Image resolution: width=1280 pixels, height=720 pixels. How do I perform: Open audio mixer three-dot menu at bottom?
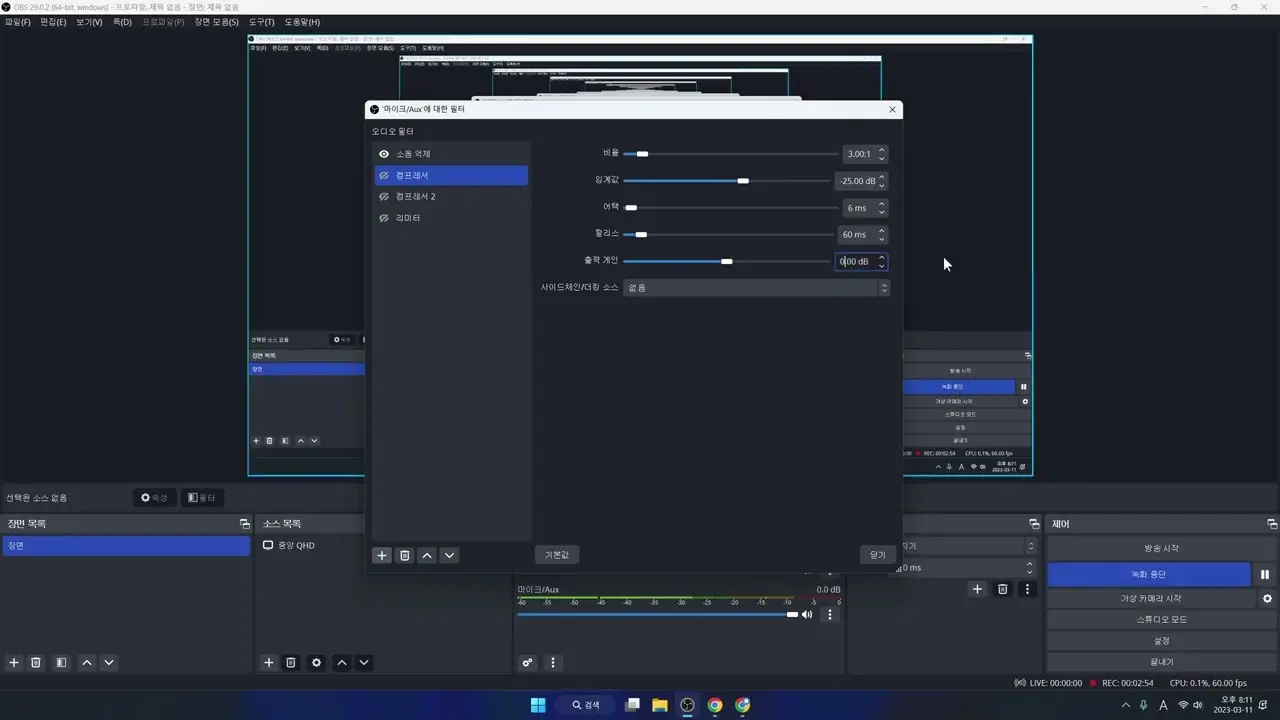point(552,663)
